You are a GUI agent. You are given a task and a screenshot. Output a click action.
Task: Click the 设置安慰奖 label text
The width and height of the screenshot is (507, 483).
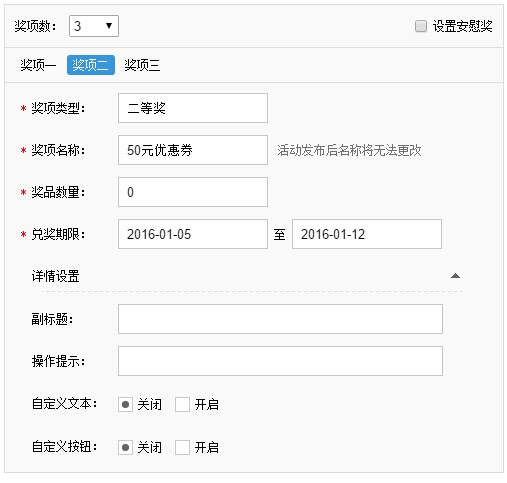click(463, 26)
